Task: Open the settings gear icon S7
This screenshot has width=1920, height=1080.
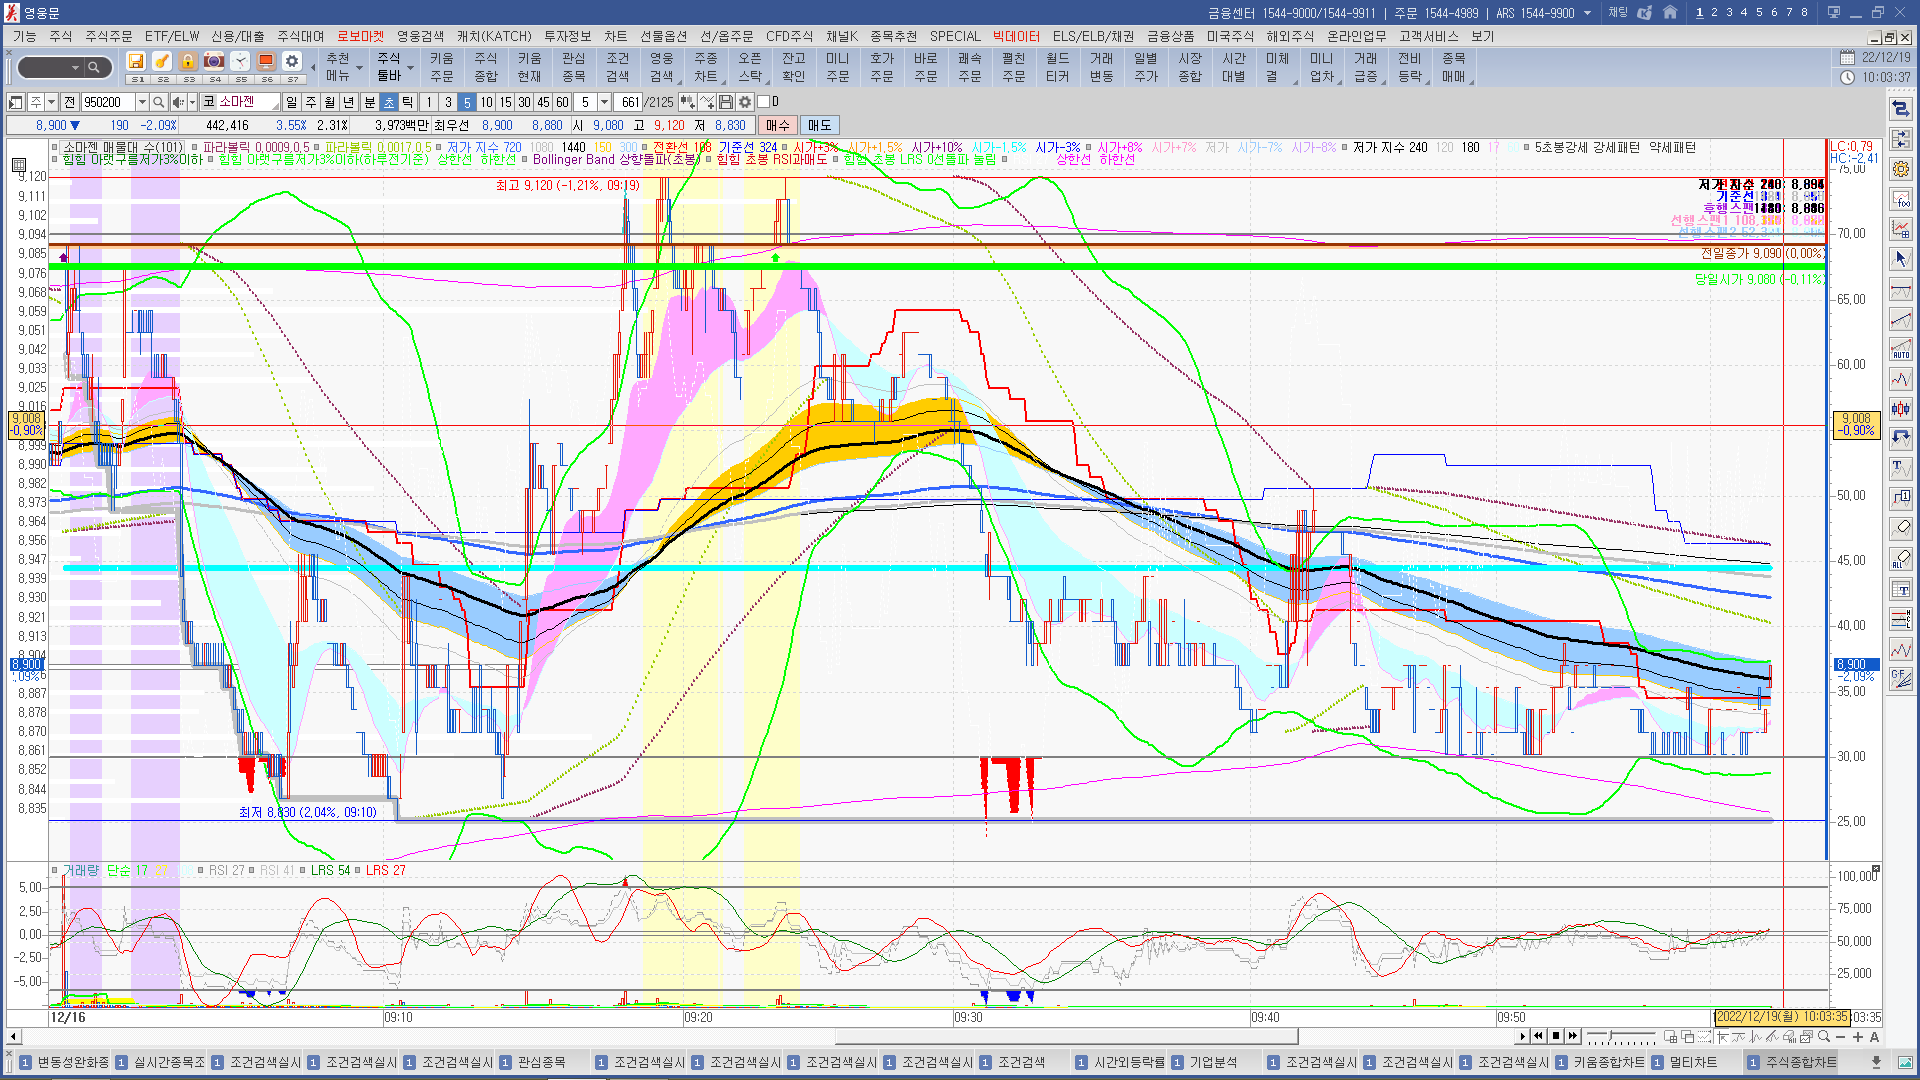Action: pyautogui.click(x=292, y=62)
